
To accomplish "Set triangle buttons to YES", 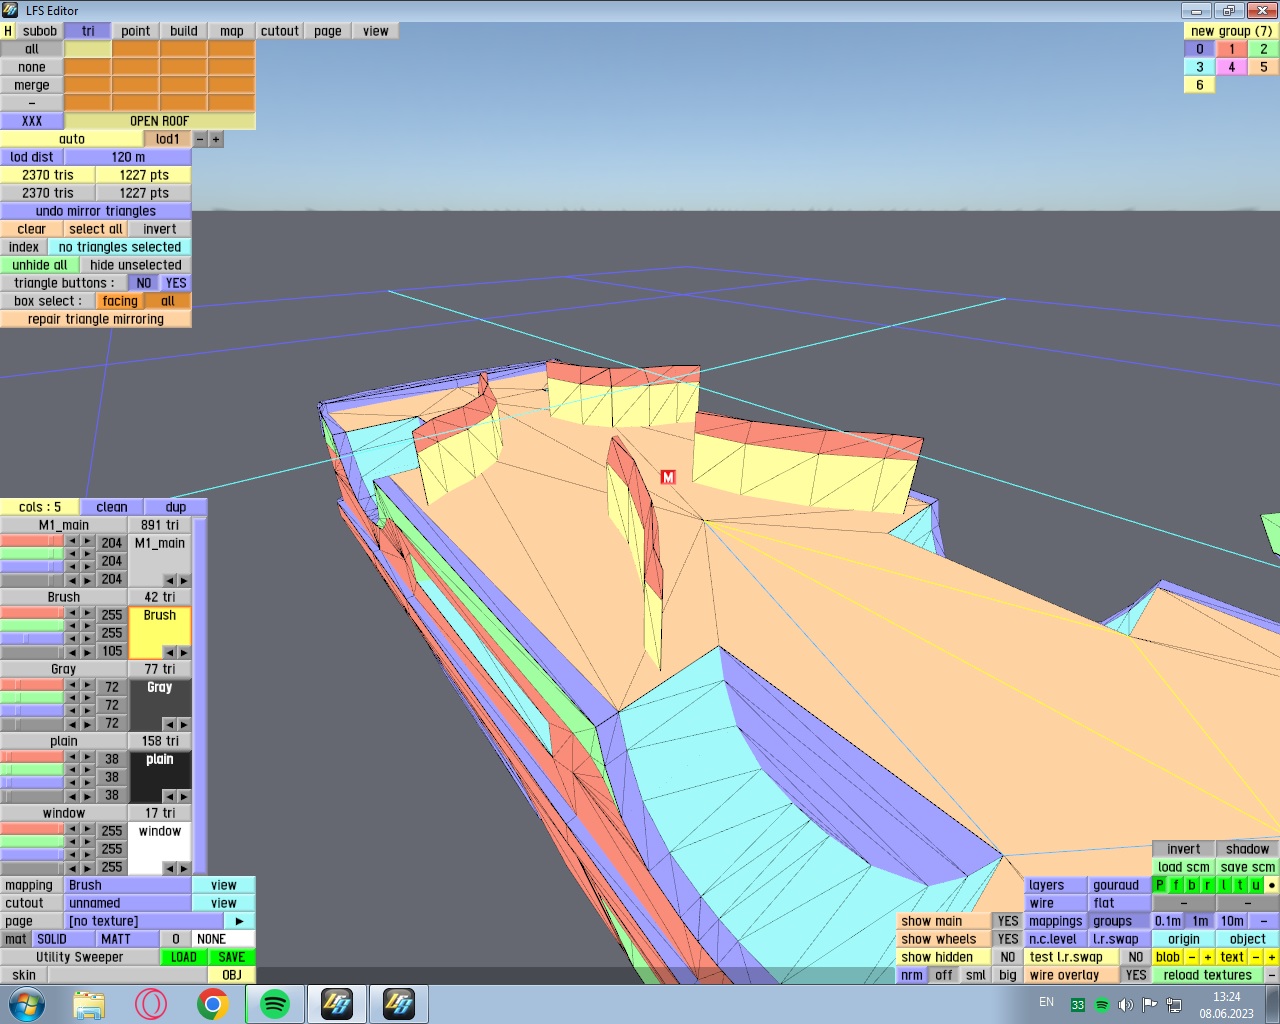I will pos(176,283).
